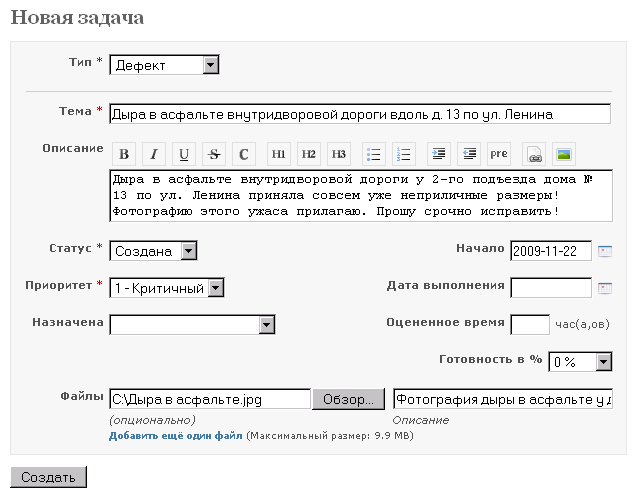The height and width of the screenshot is (498, 638).
Task: Insert a bulleted list
Action: click(374, 154)
